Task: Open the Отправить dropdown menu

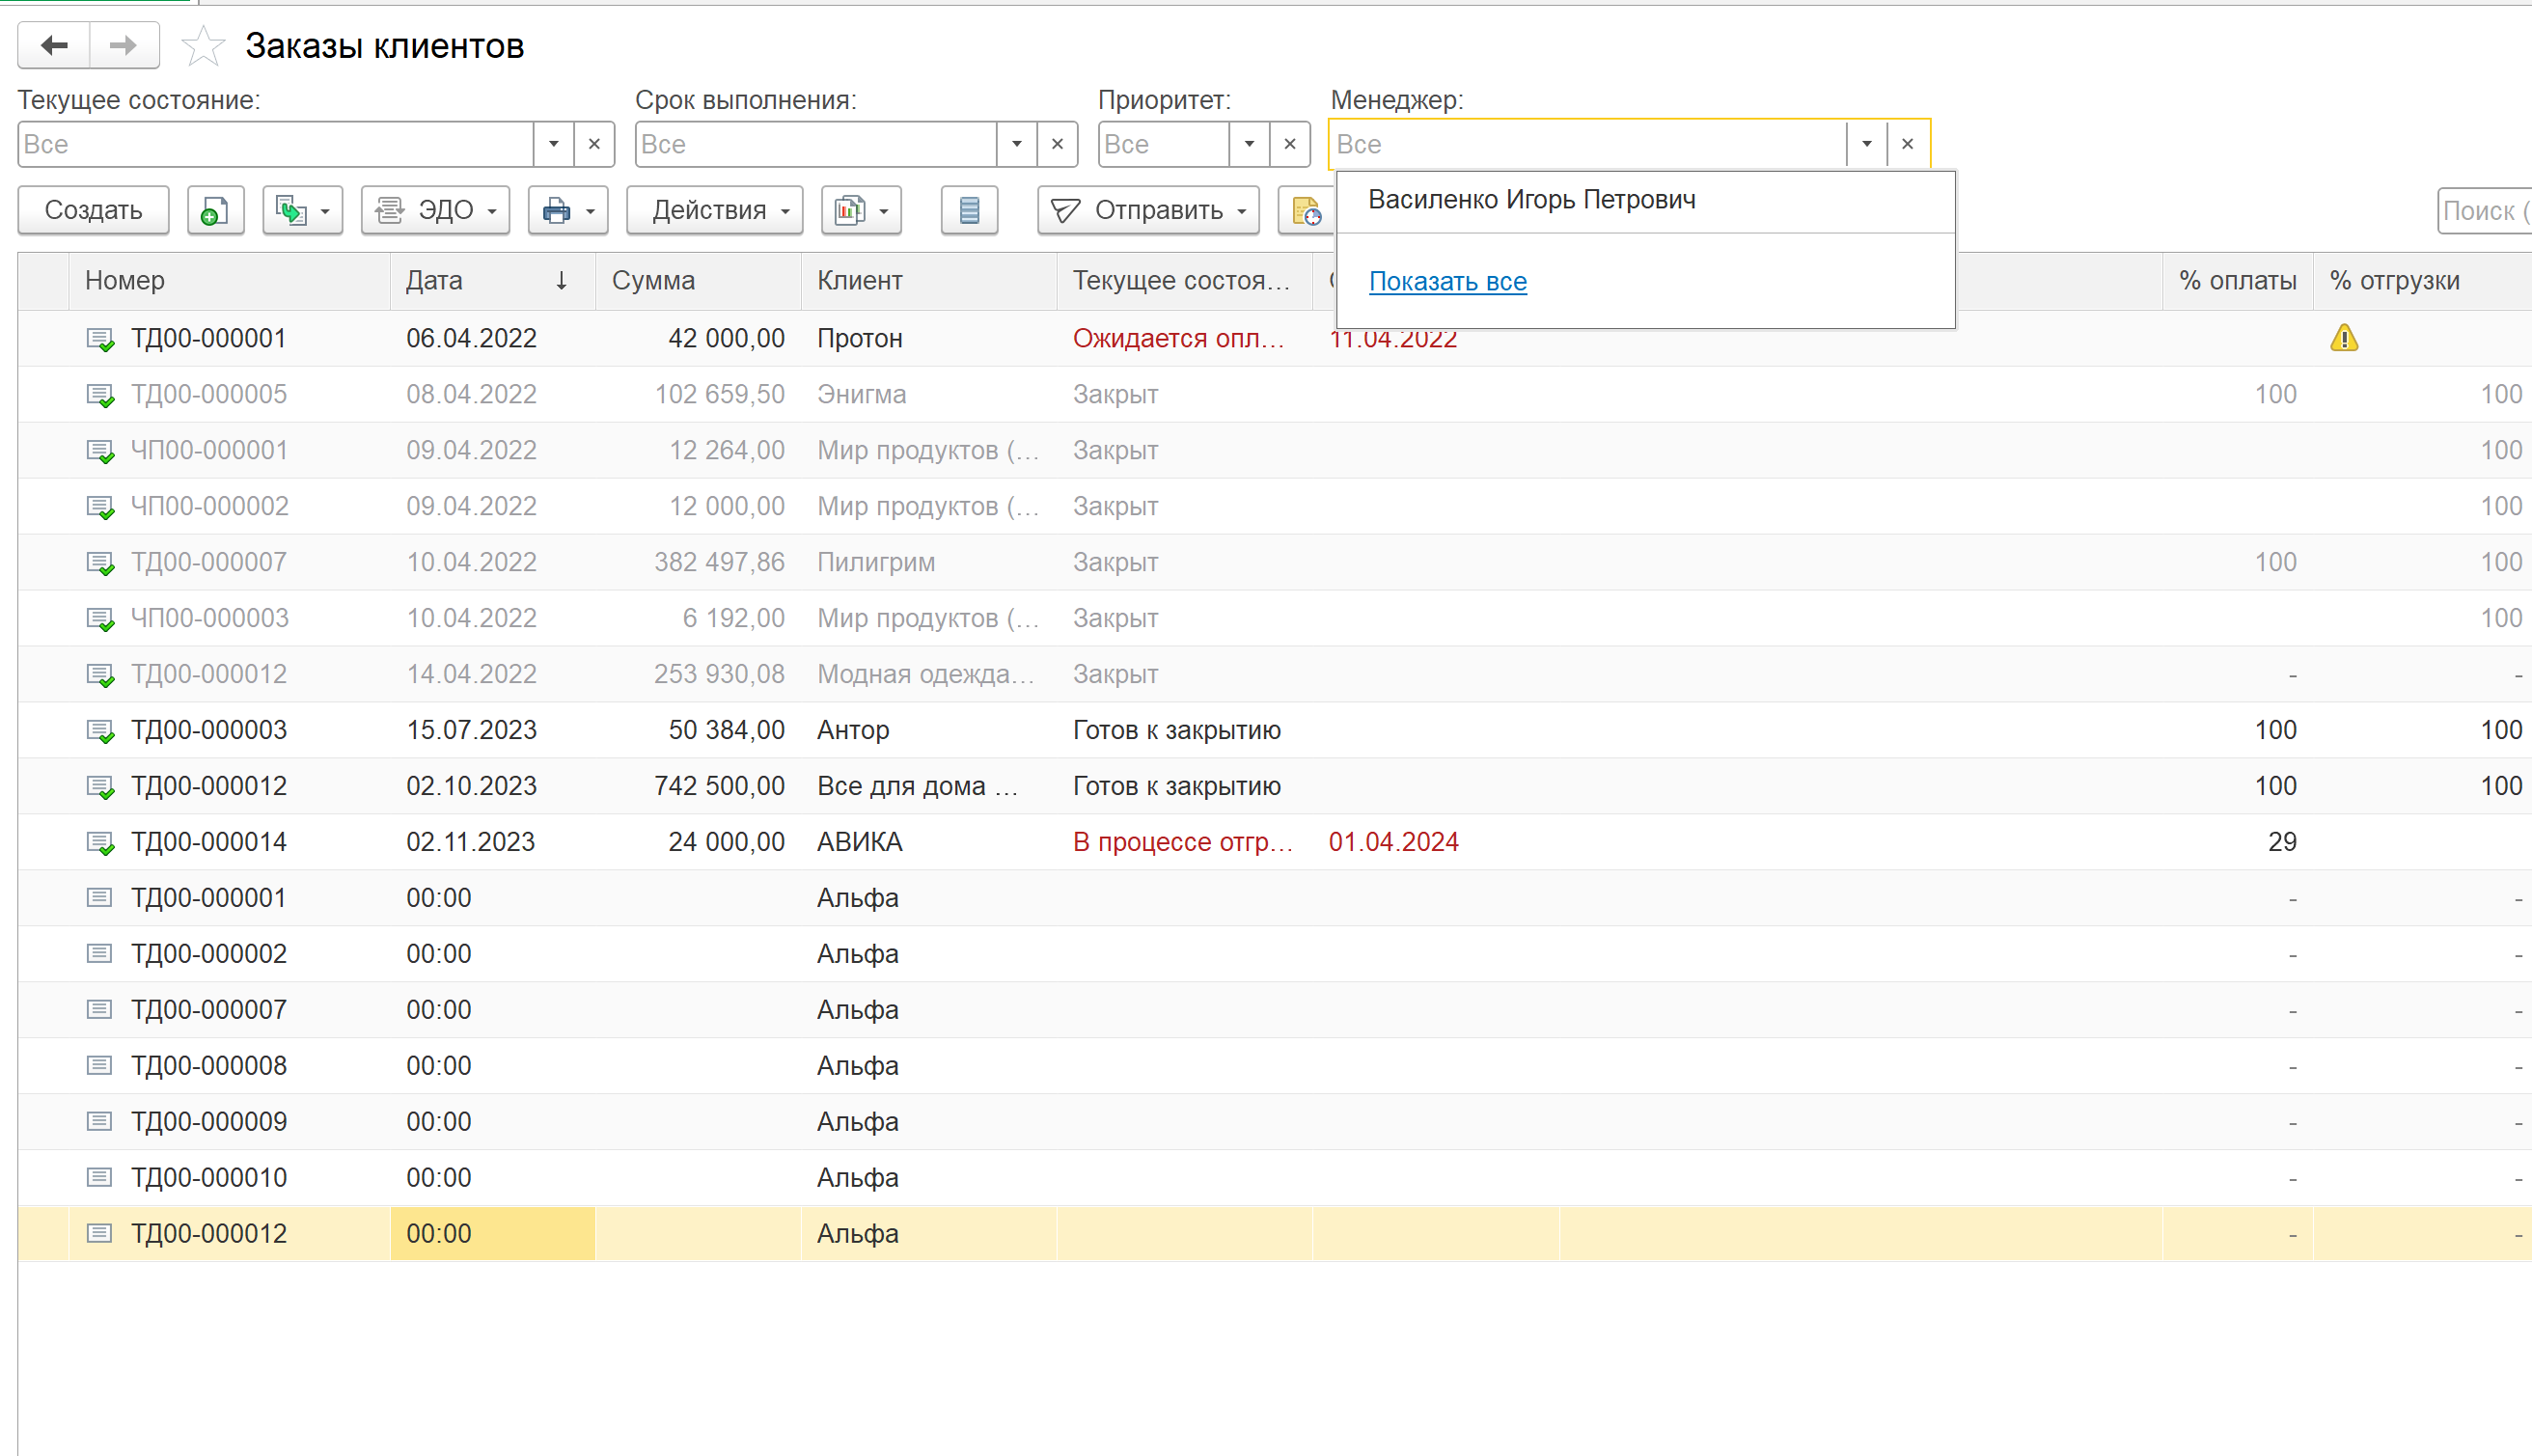Action: [1148, 210]
